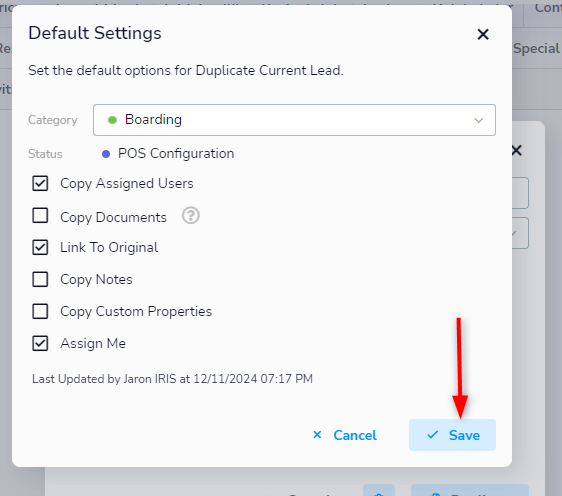Click the X icon of the background panel

(516, 151)
